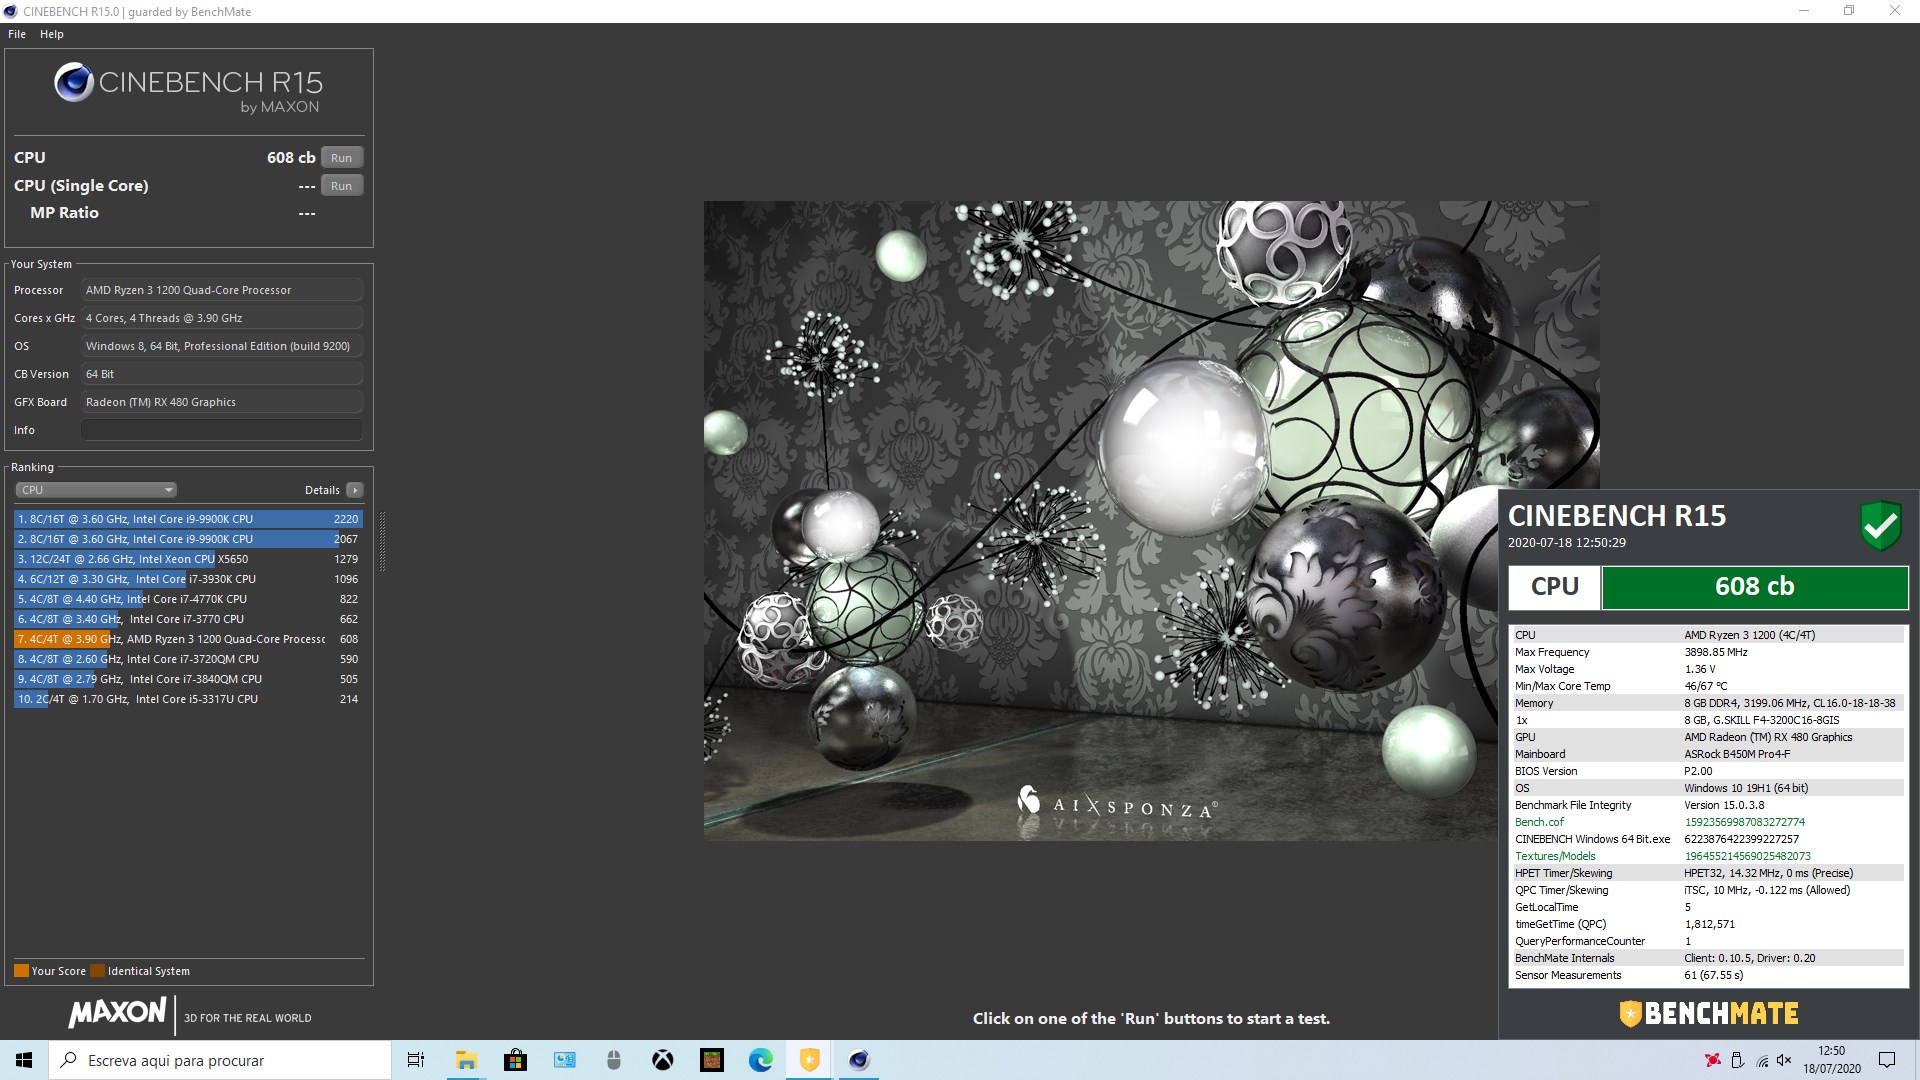Screen dimensions: 1920x1080
Task: Open the Action Center notifications icon
Action: point(1887,1060)
